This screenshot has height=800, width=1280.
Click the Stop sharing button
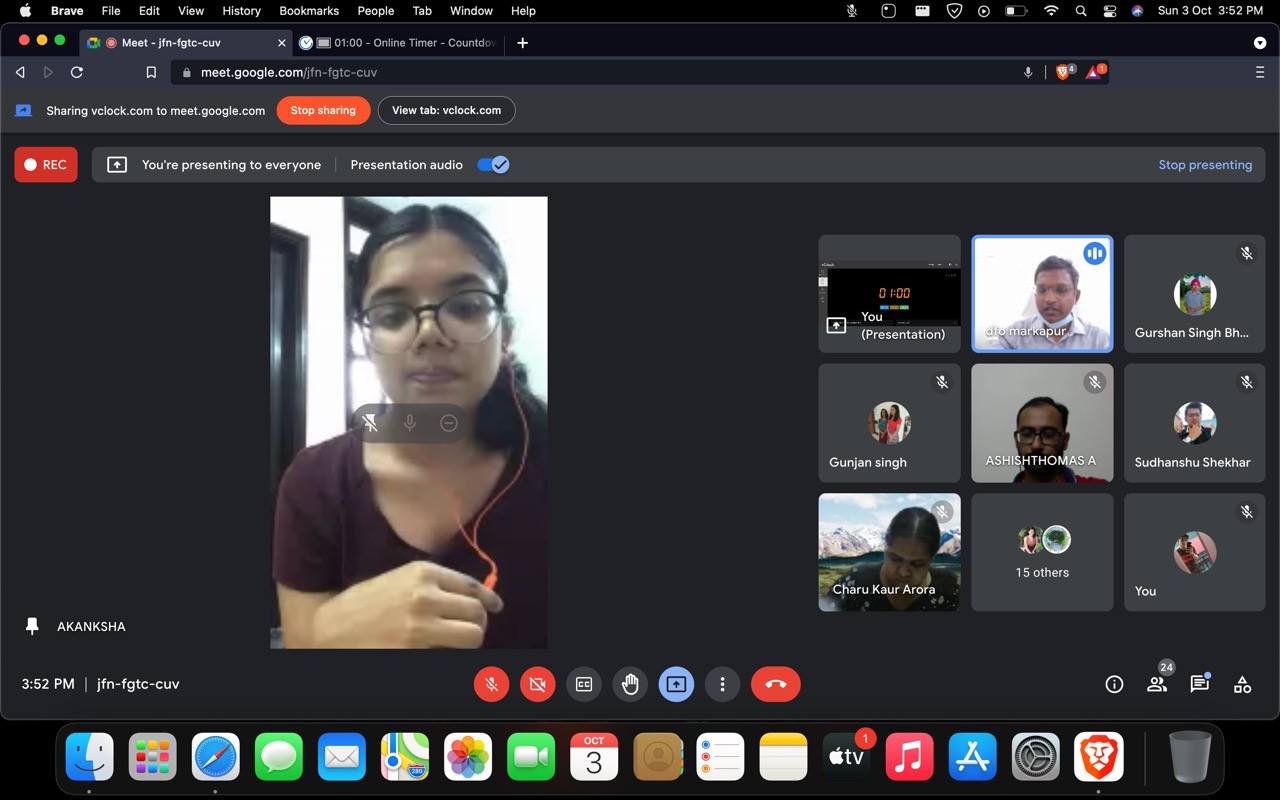tap(323, 110)
